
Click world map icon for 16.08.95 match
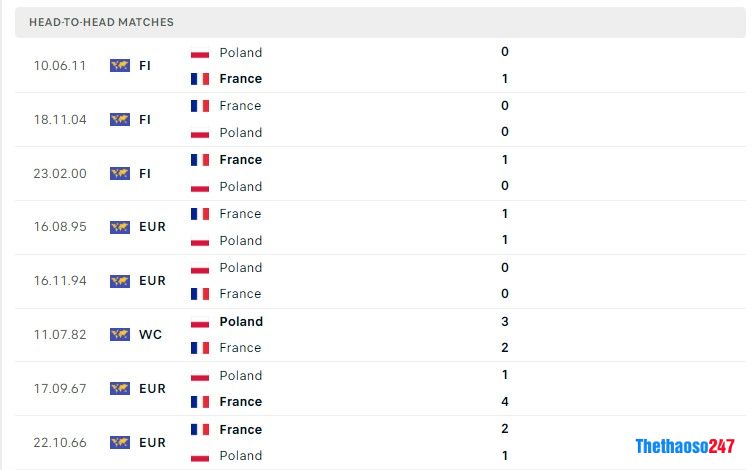[119, 227]
